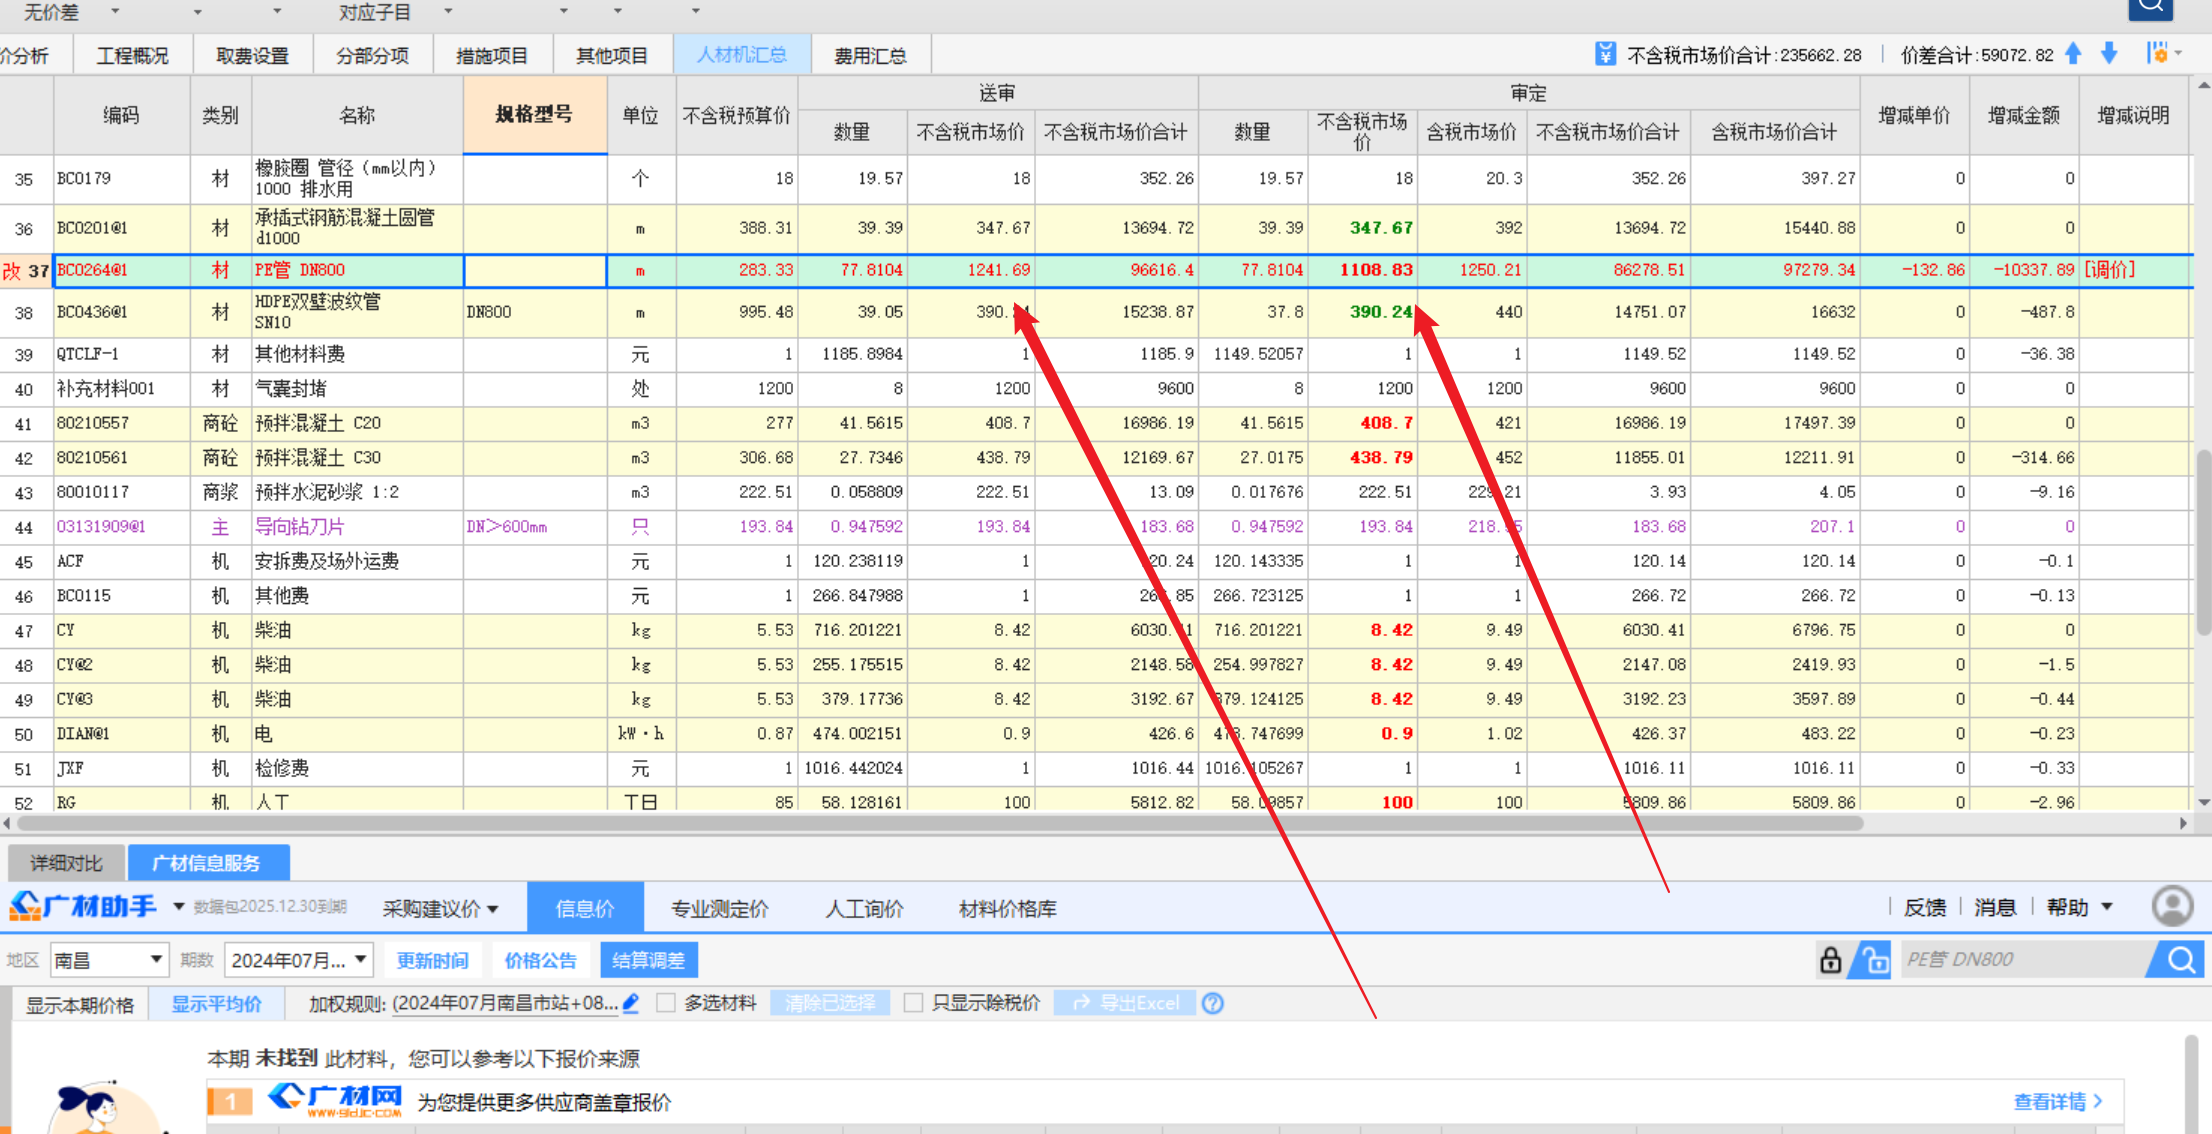This screenshot has width=2212, height=1134.
Task: Switch to the 措施项目 tab
Action: (x=491, y=55)
